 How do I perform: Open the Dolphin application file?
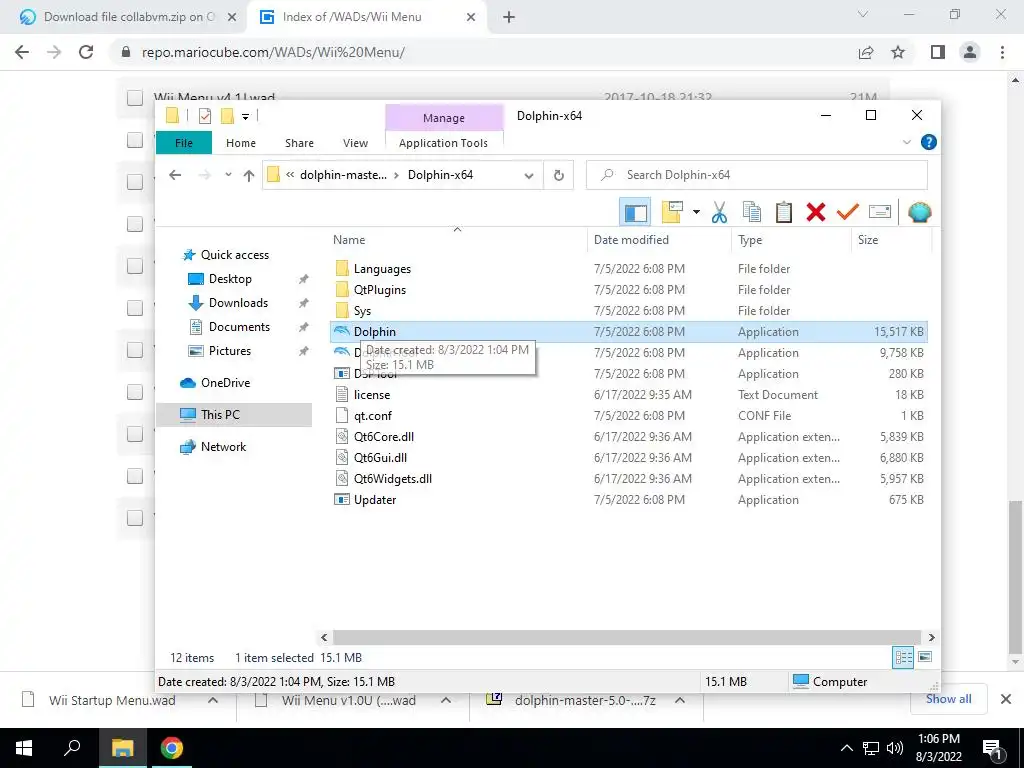pyautogui.click(x=374, y=332)
